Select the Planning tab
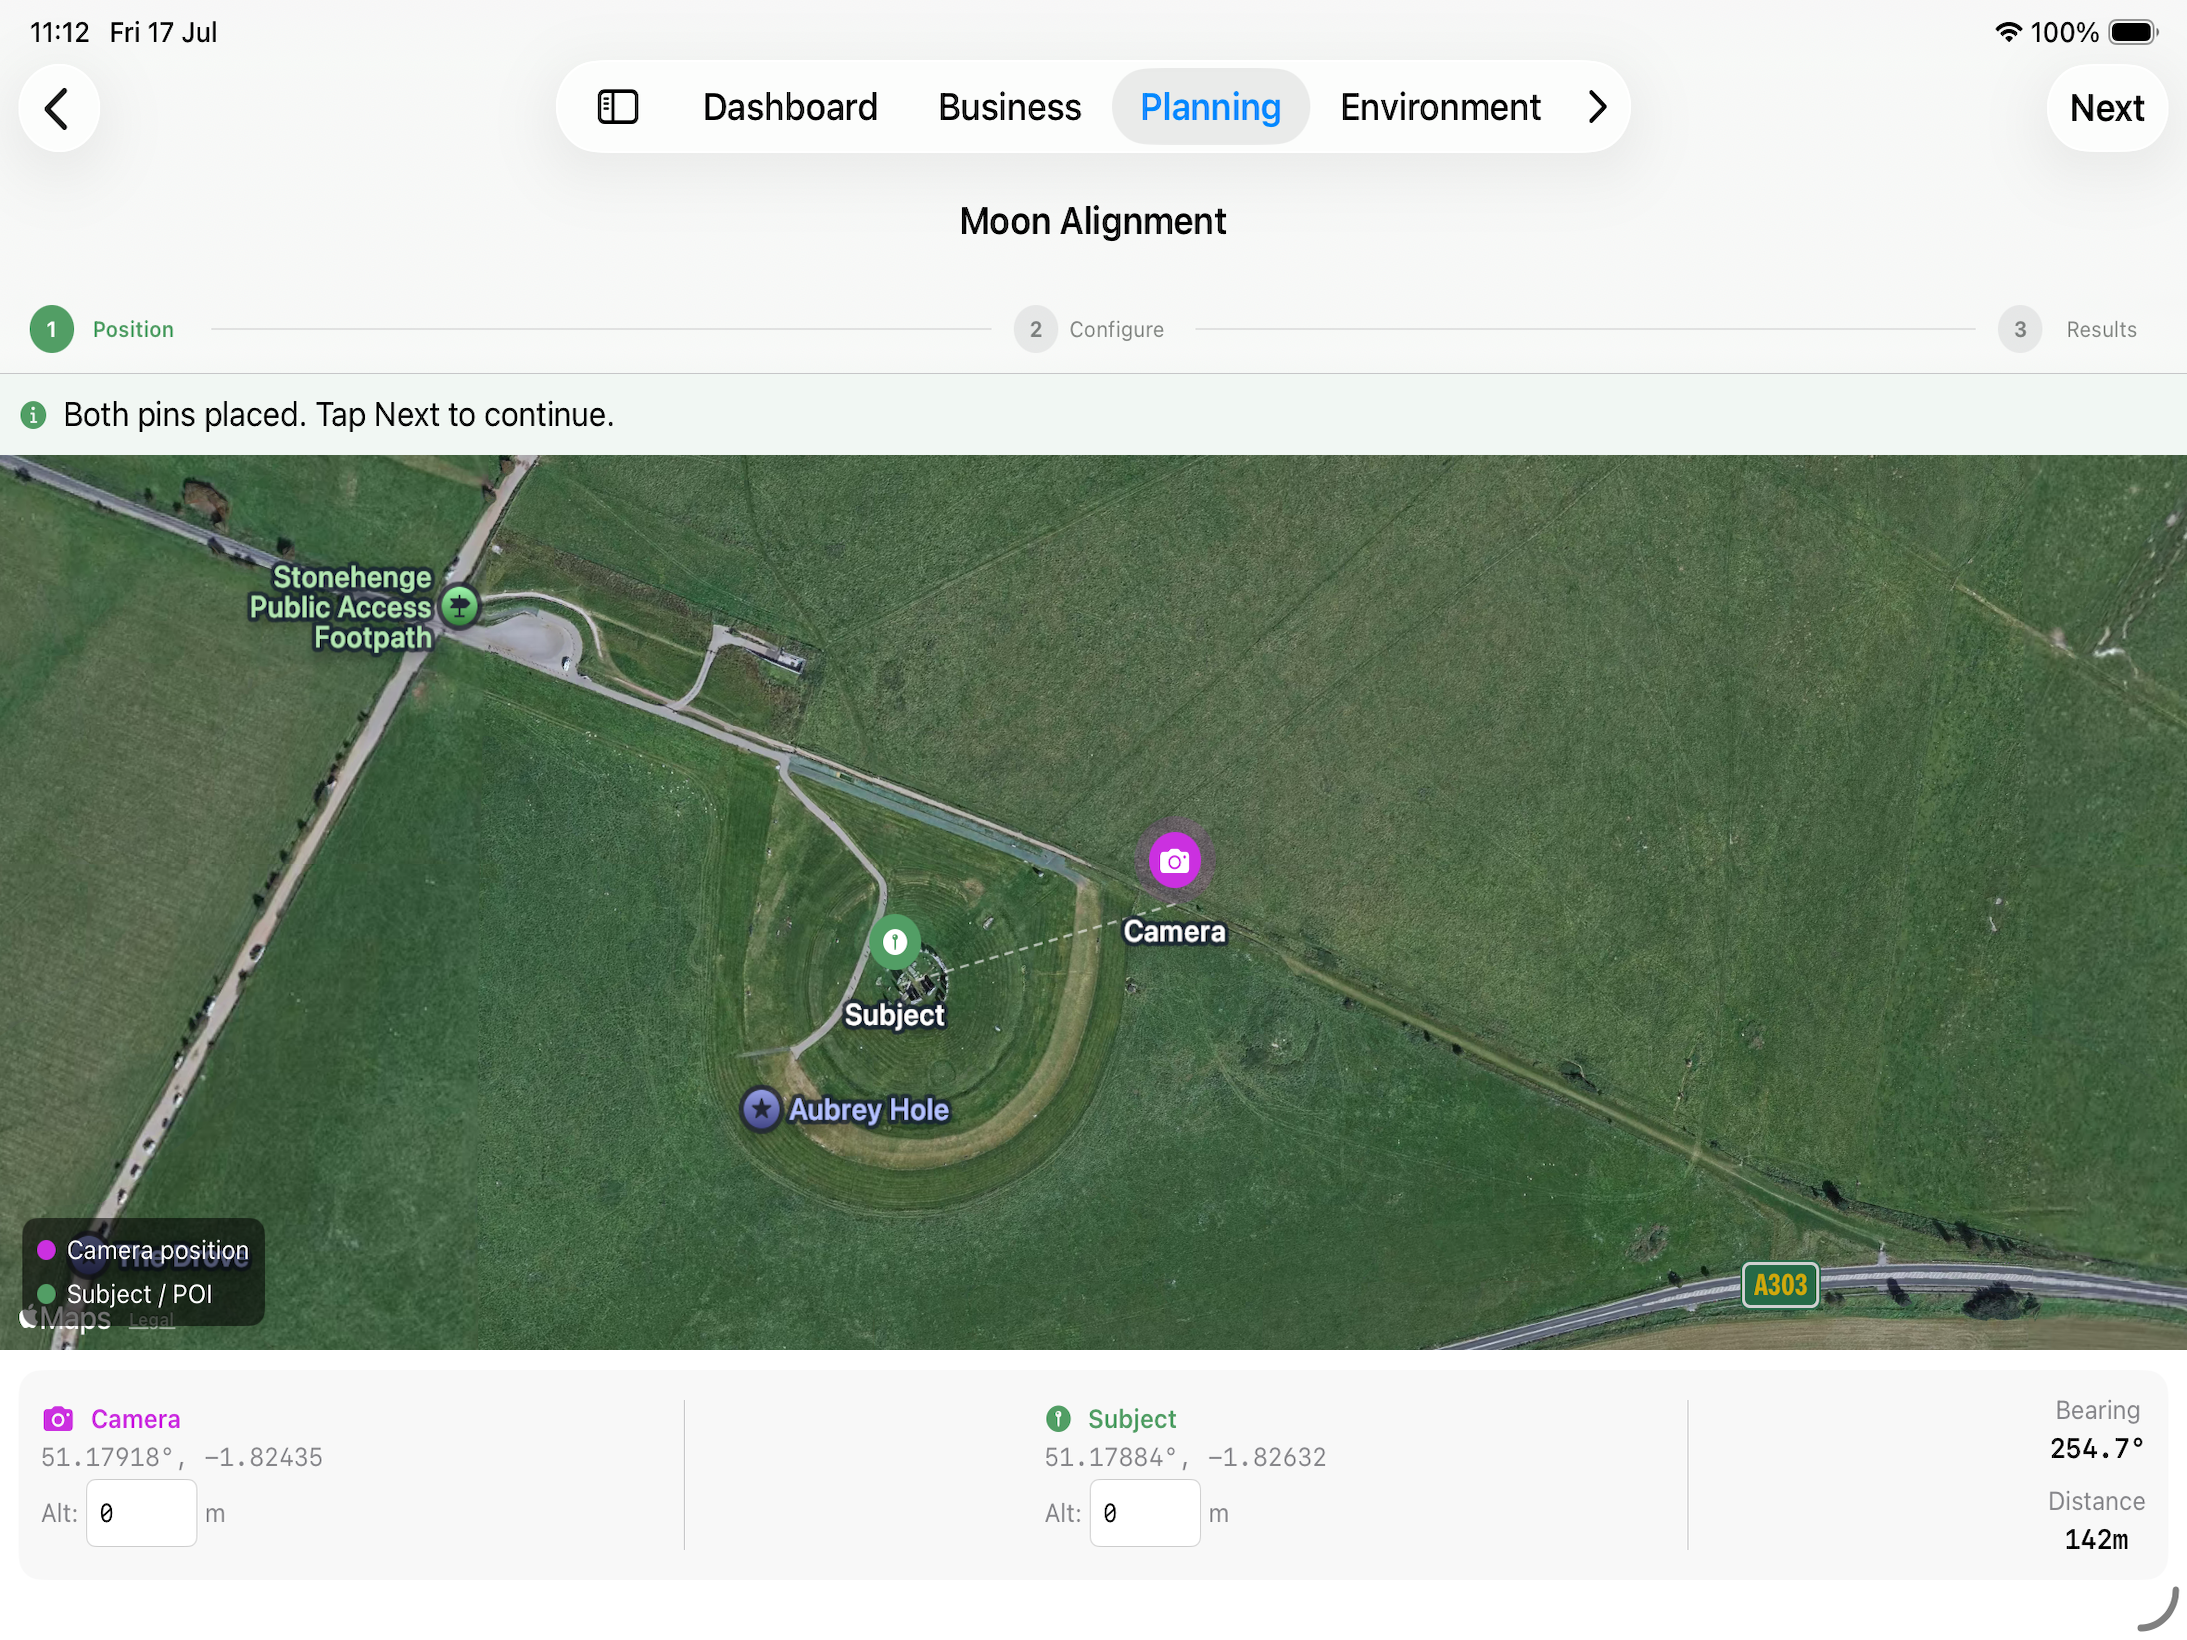 pyautogui.click(x=1210, y=107)
